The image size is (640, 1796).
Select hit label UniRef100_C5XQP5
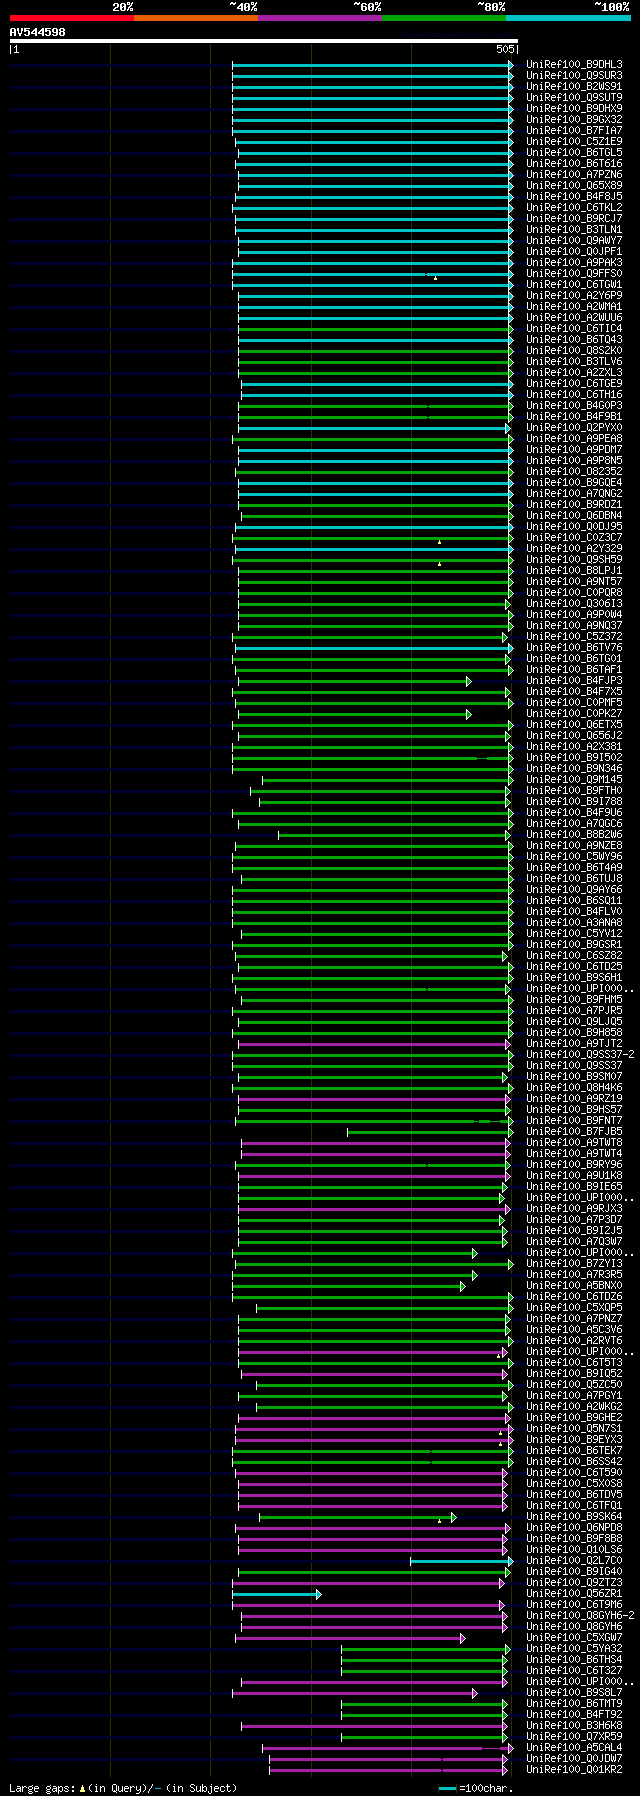(574, 1308)
